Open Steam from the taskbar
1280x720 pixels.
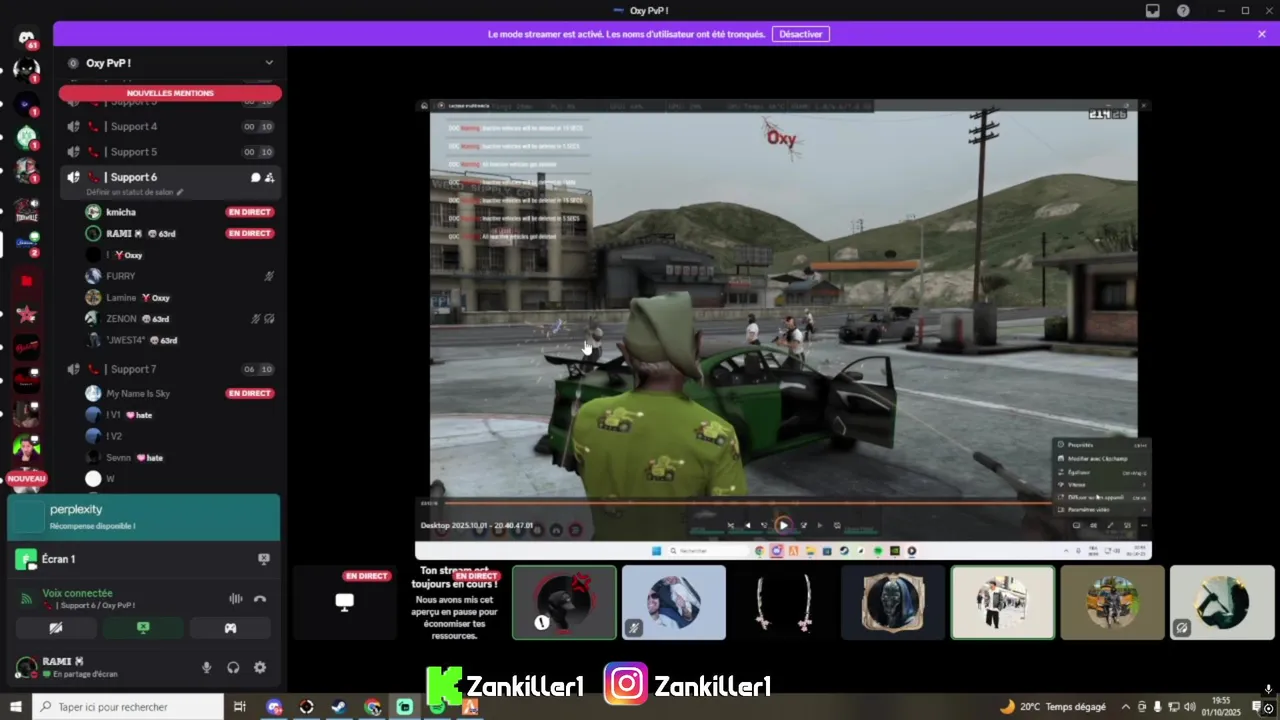(339, 707)
